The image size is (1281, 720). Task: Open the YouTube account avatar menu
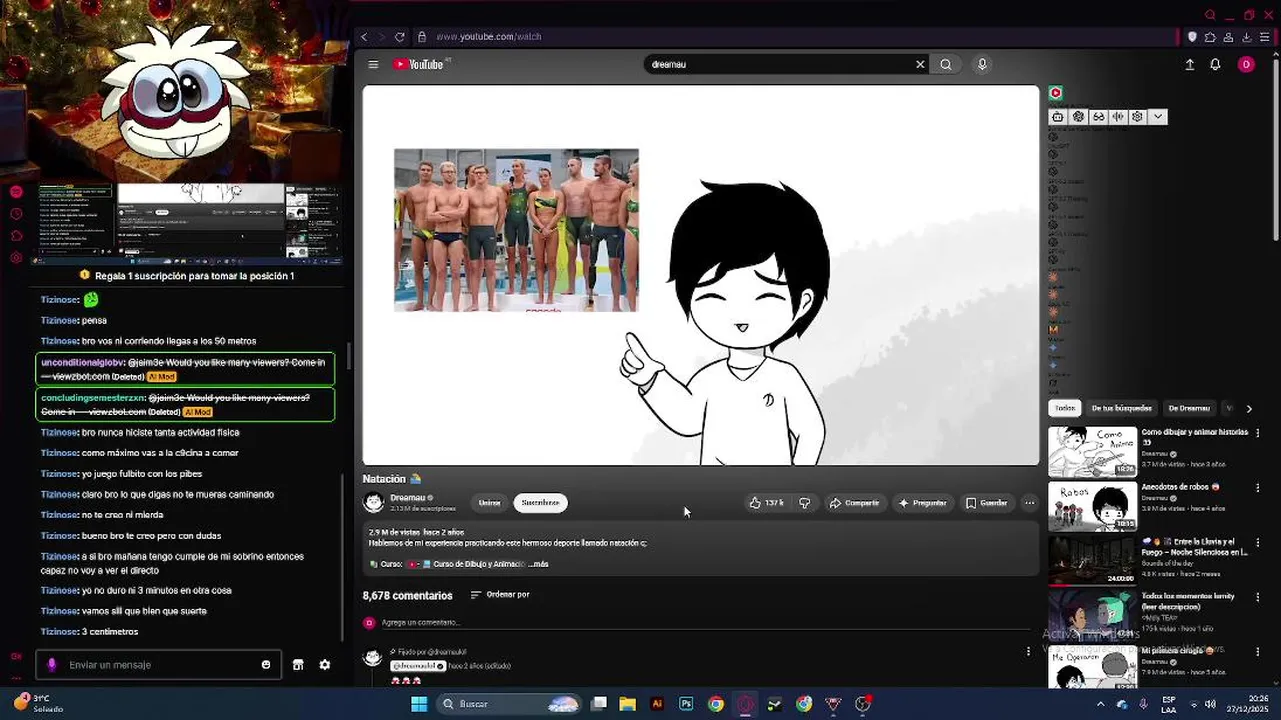[x=1246, y=64]
